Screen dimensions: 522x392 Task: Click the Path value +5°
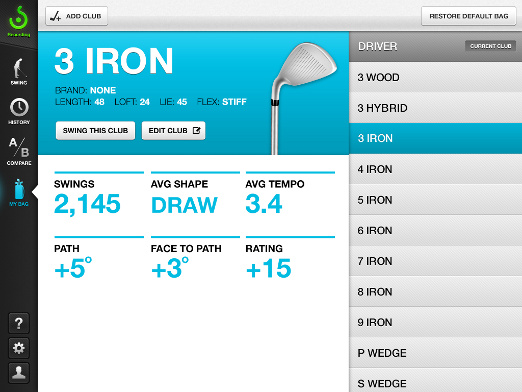(73, 268)
